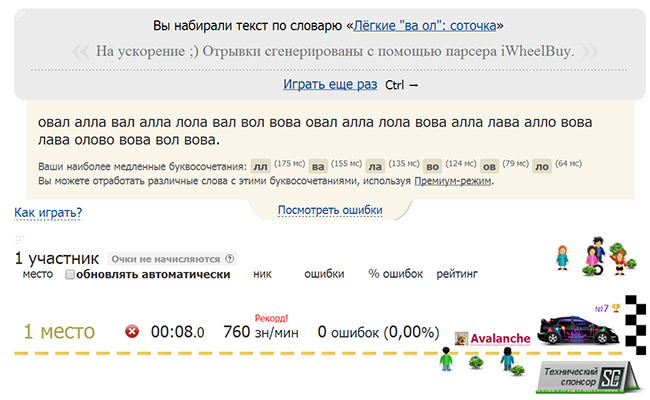Open Как играть? help link
Screen dimensions: 650x400
click(x=48, y=212)
